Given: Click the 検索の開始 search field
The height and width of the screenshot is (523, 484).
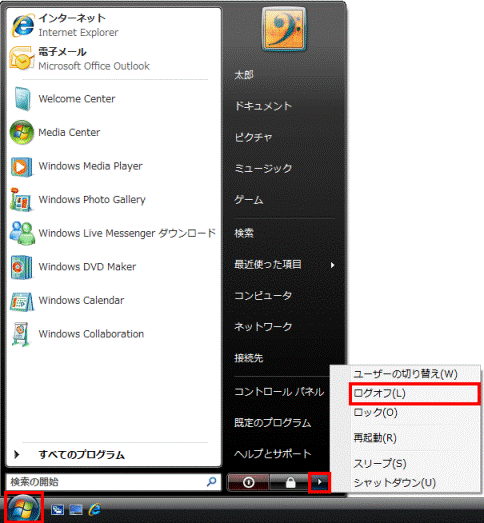Looking at the screenshot, I should 113,482.
